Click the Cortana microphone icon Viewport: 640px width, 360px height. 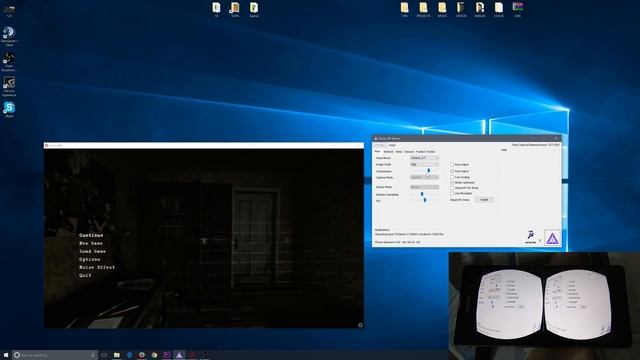93,355
